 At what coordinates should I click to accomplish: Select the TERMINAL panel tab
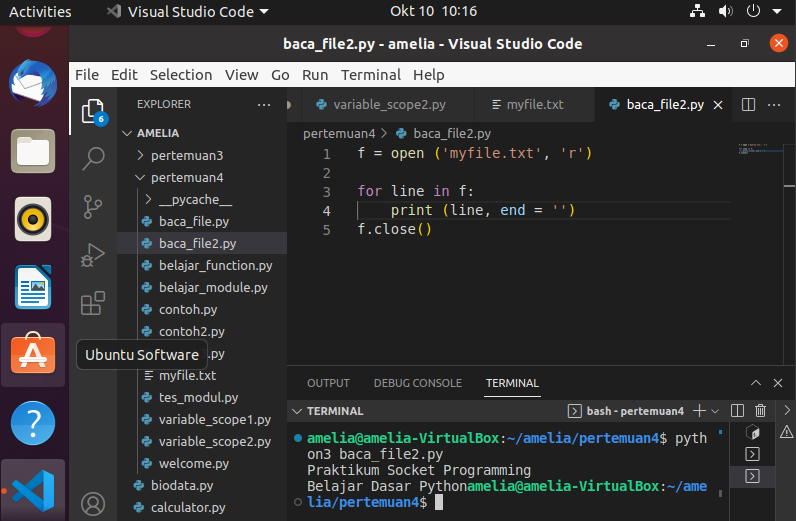(x=512, y=383)
